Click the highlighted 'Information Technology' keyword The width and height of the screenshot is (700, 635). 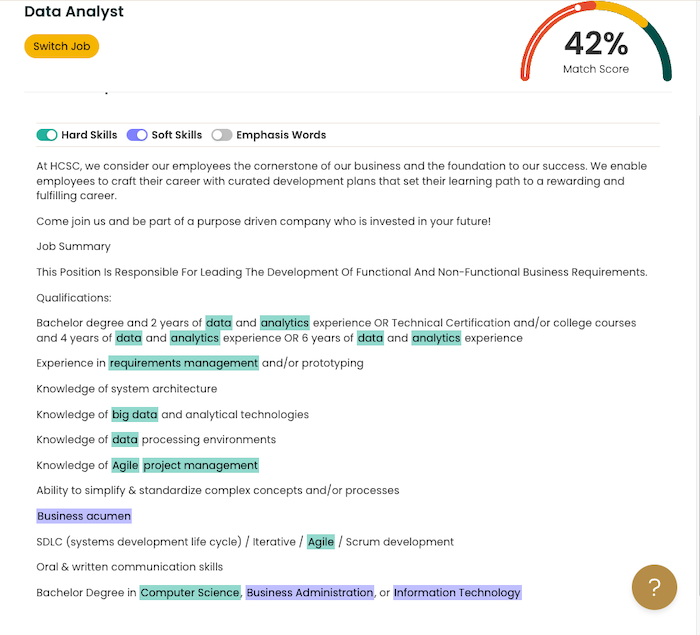[x=457, y=593]
